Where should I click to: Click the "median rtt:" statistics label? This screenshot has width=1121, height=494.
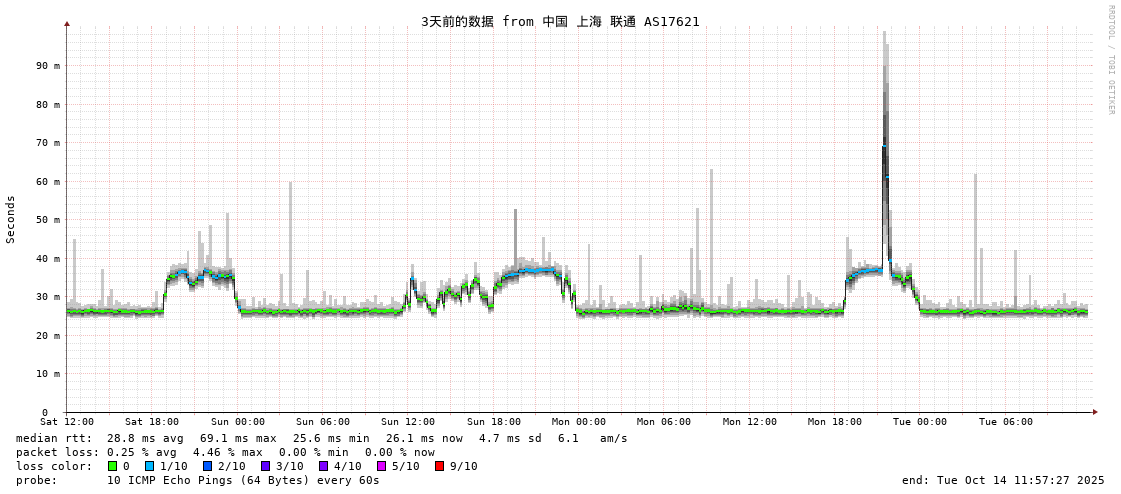[54, 438]
